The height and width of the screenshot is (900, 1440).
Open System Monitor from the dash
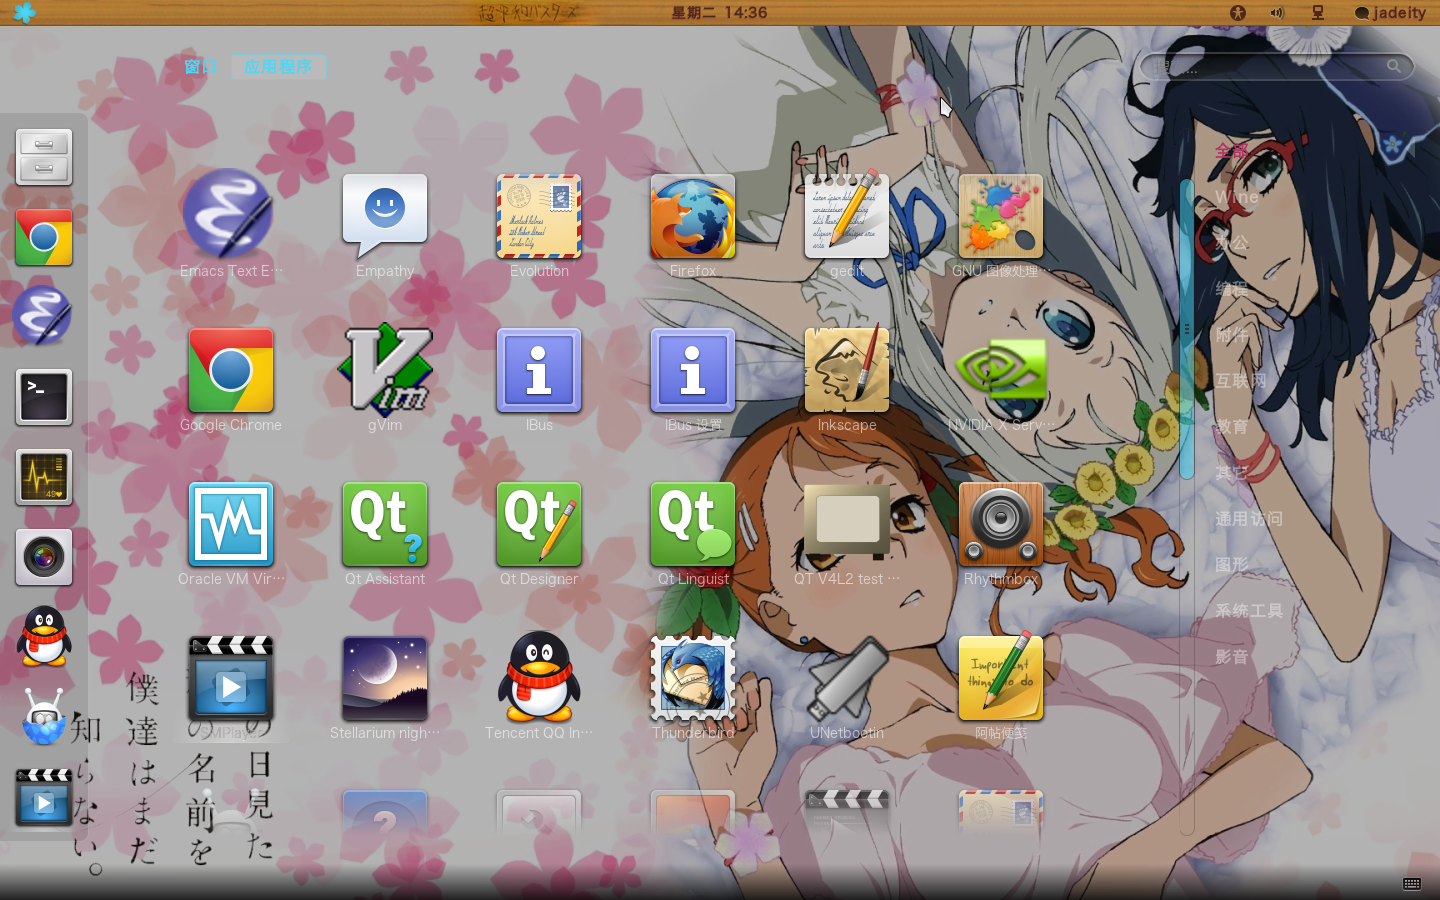pyautogui.click(x=44, y=477)
